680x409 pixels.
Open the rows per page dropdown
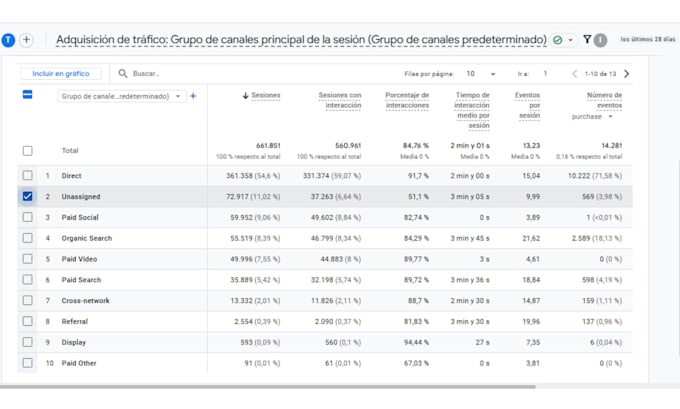coord(481,74)
